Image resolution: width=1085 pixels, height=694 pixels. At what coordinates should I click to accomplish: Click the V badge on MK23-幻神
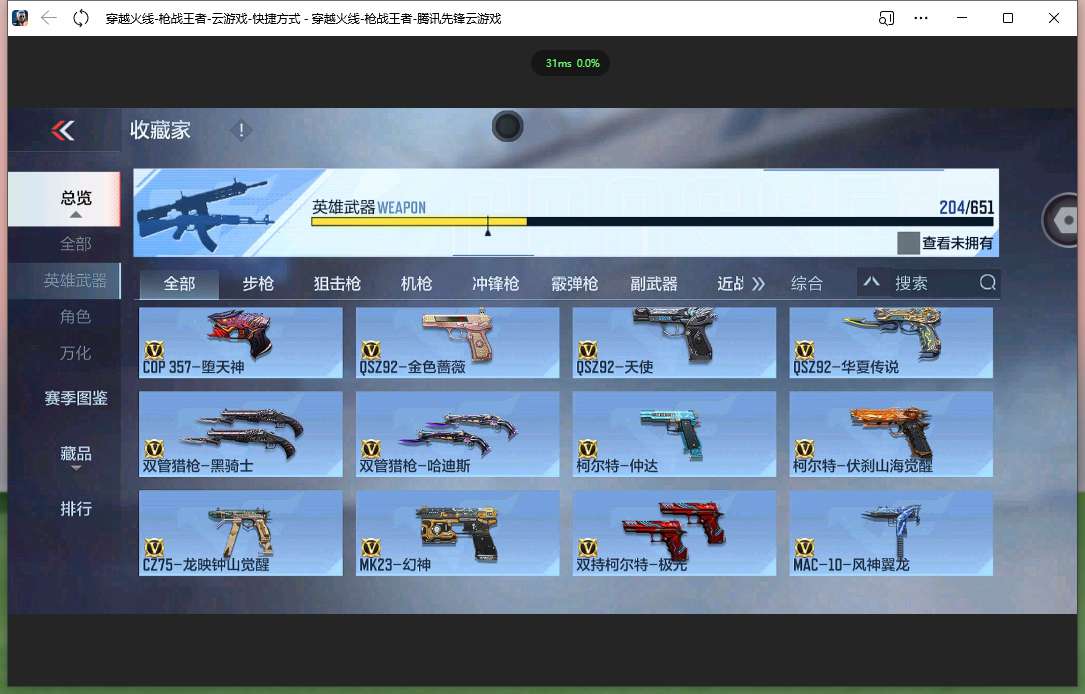pyautogui.click(x=371, y=547)
